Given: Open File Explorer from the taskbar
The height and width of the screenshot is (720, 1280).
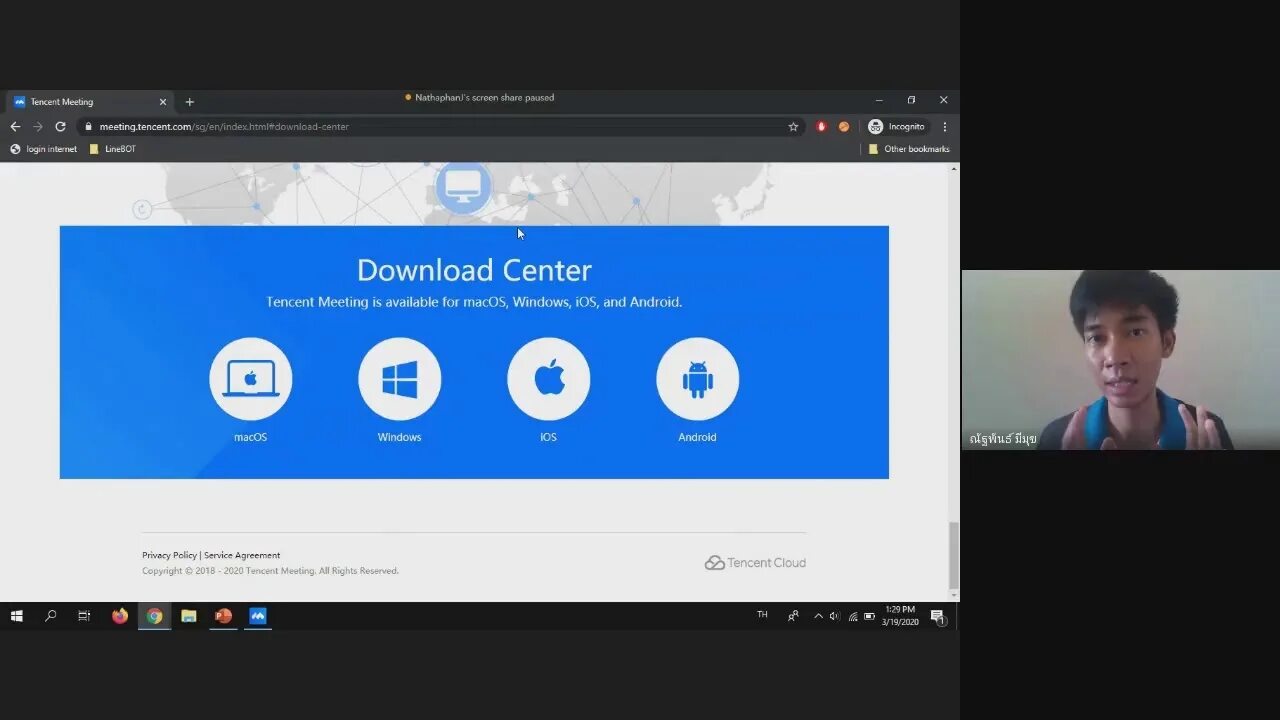Looking at the screenshot, I should tap(188, 616).
